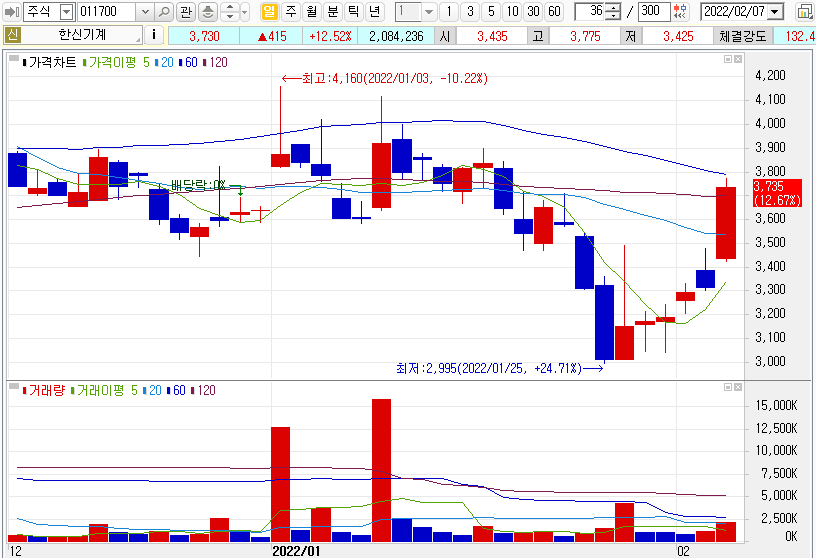Click the 2022/01 date axis label
This screenshot has height=558, width=816.
coord(296,551)
